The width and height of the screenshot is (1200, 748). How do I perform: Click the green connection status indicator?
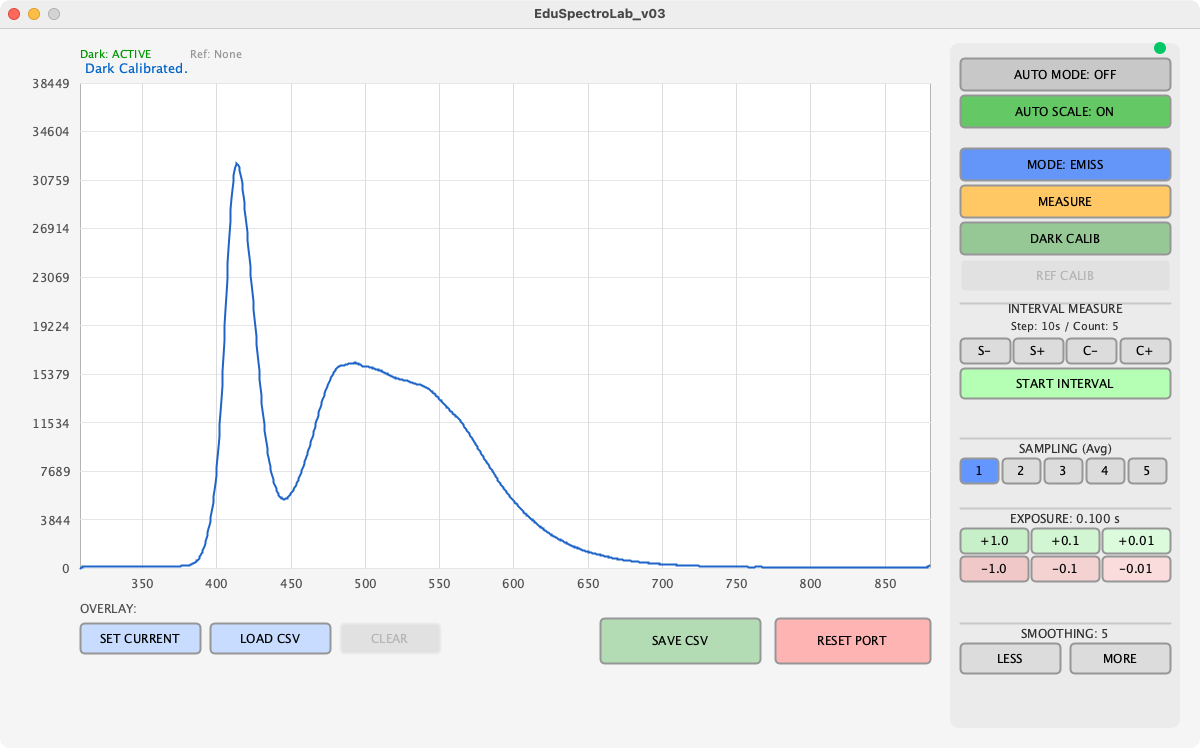pyautogui.click(x=1160, y=47)
